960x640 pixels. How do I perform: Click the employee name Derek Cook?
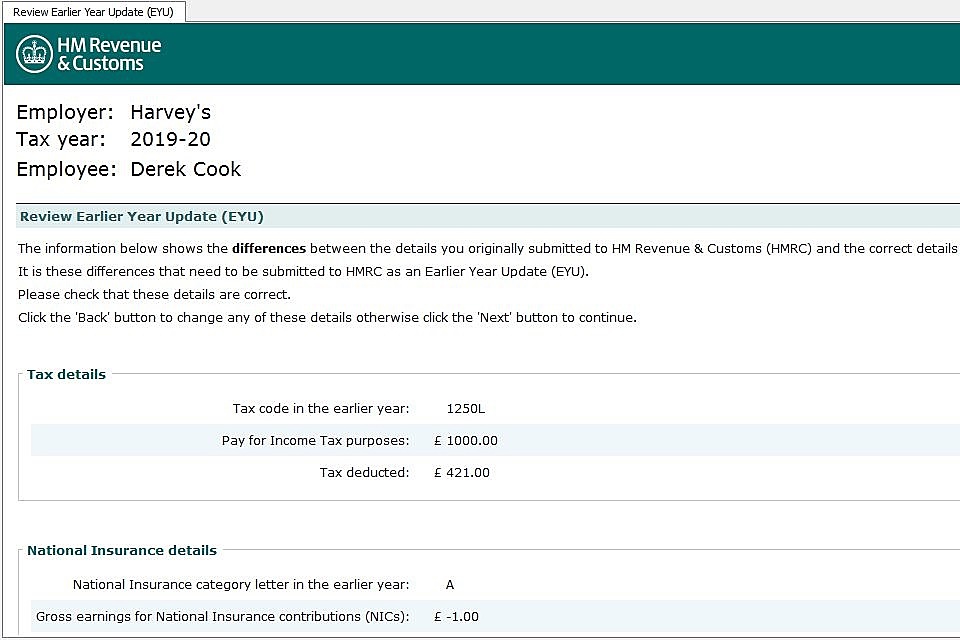pyautogui.click(x=185, y=169)
